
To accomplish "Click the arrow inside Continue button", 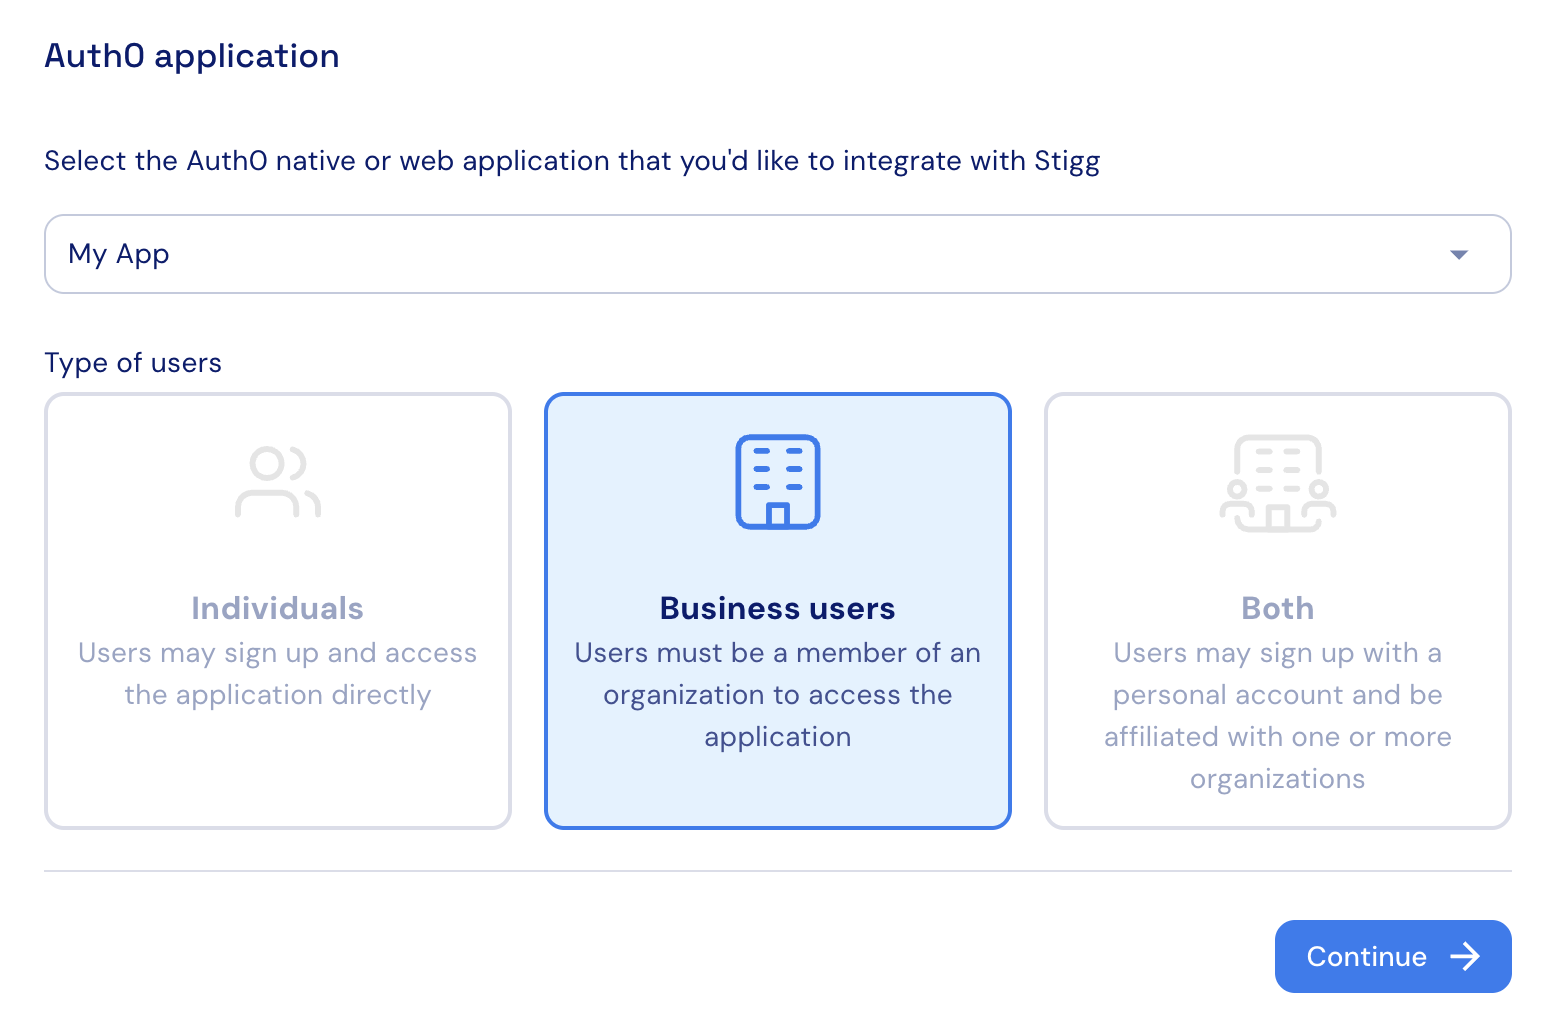I will 1465,956.
